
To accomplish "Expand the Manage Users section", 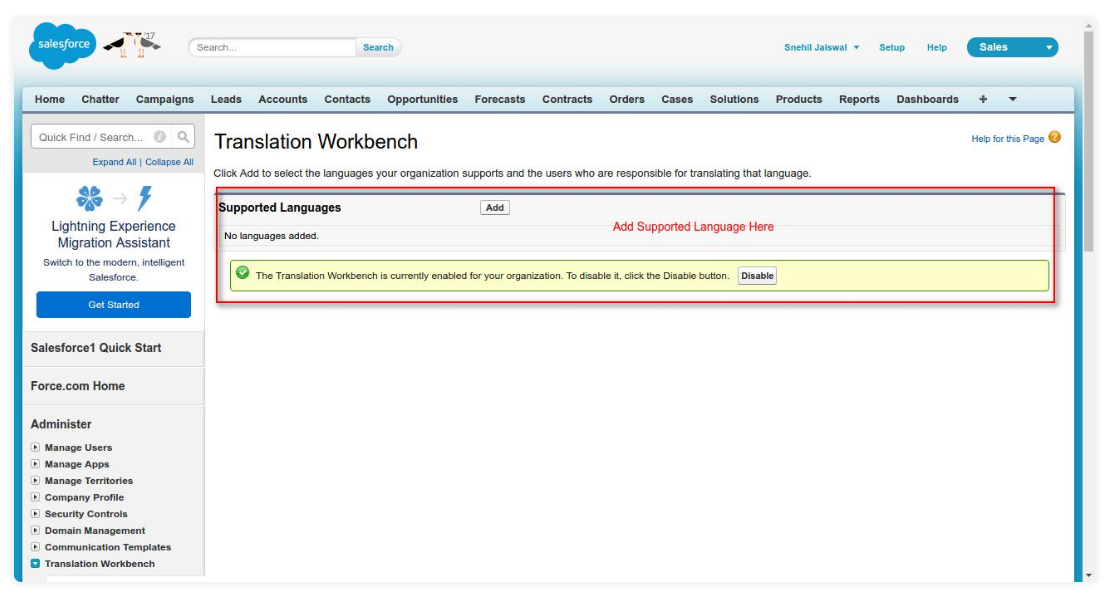I will [35, 447].
